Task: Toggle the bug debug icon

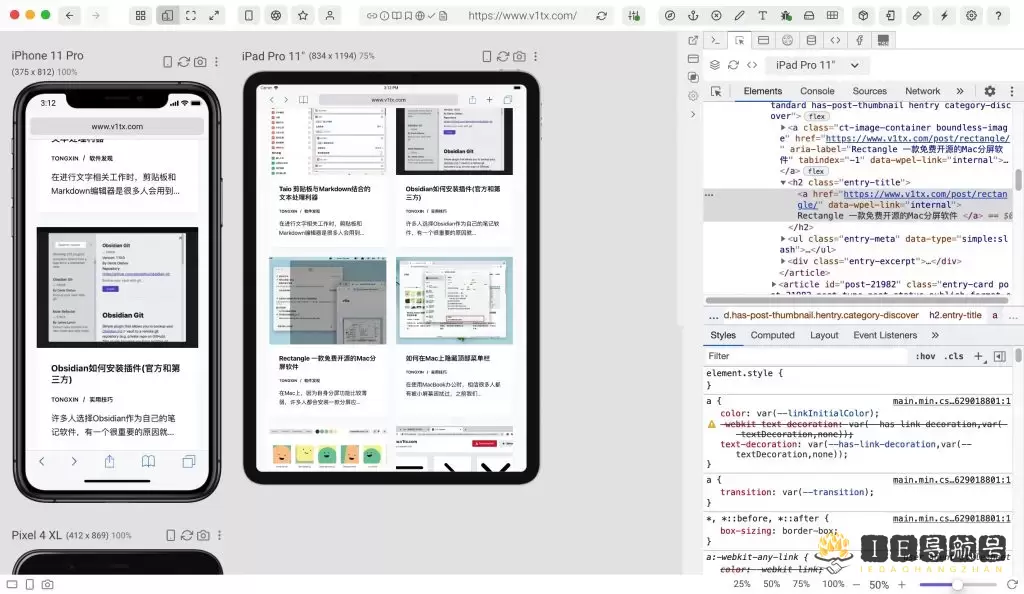Action: (x=786, y=16)
